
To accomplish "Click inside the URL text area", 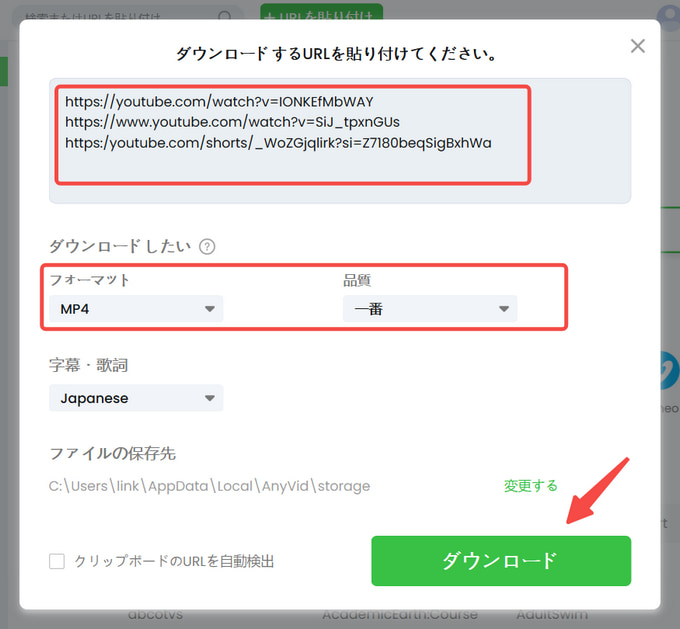I will pyautogui.click(x=340, y=141).
